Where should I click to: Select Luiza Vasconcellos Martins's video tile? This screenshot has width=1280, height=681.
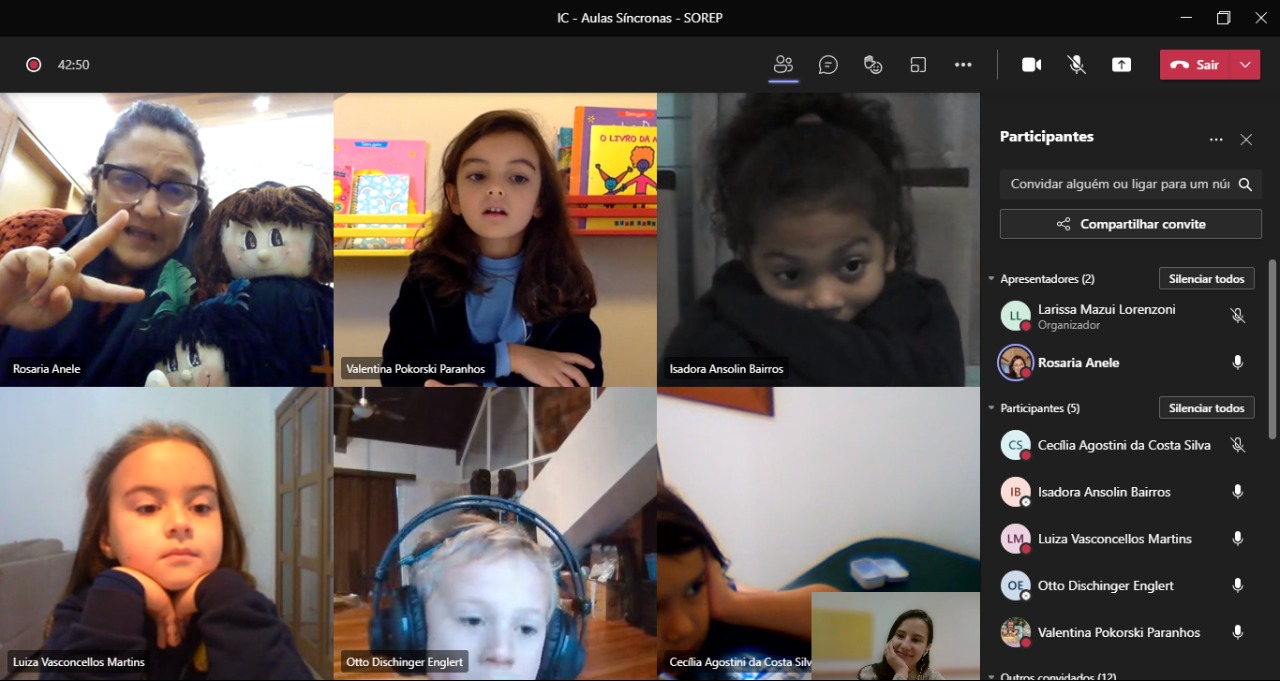pyautogui.click(x=166, y=534)
